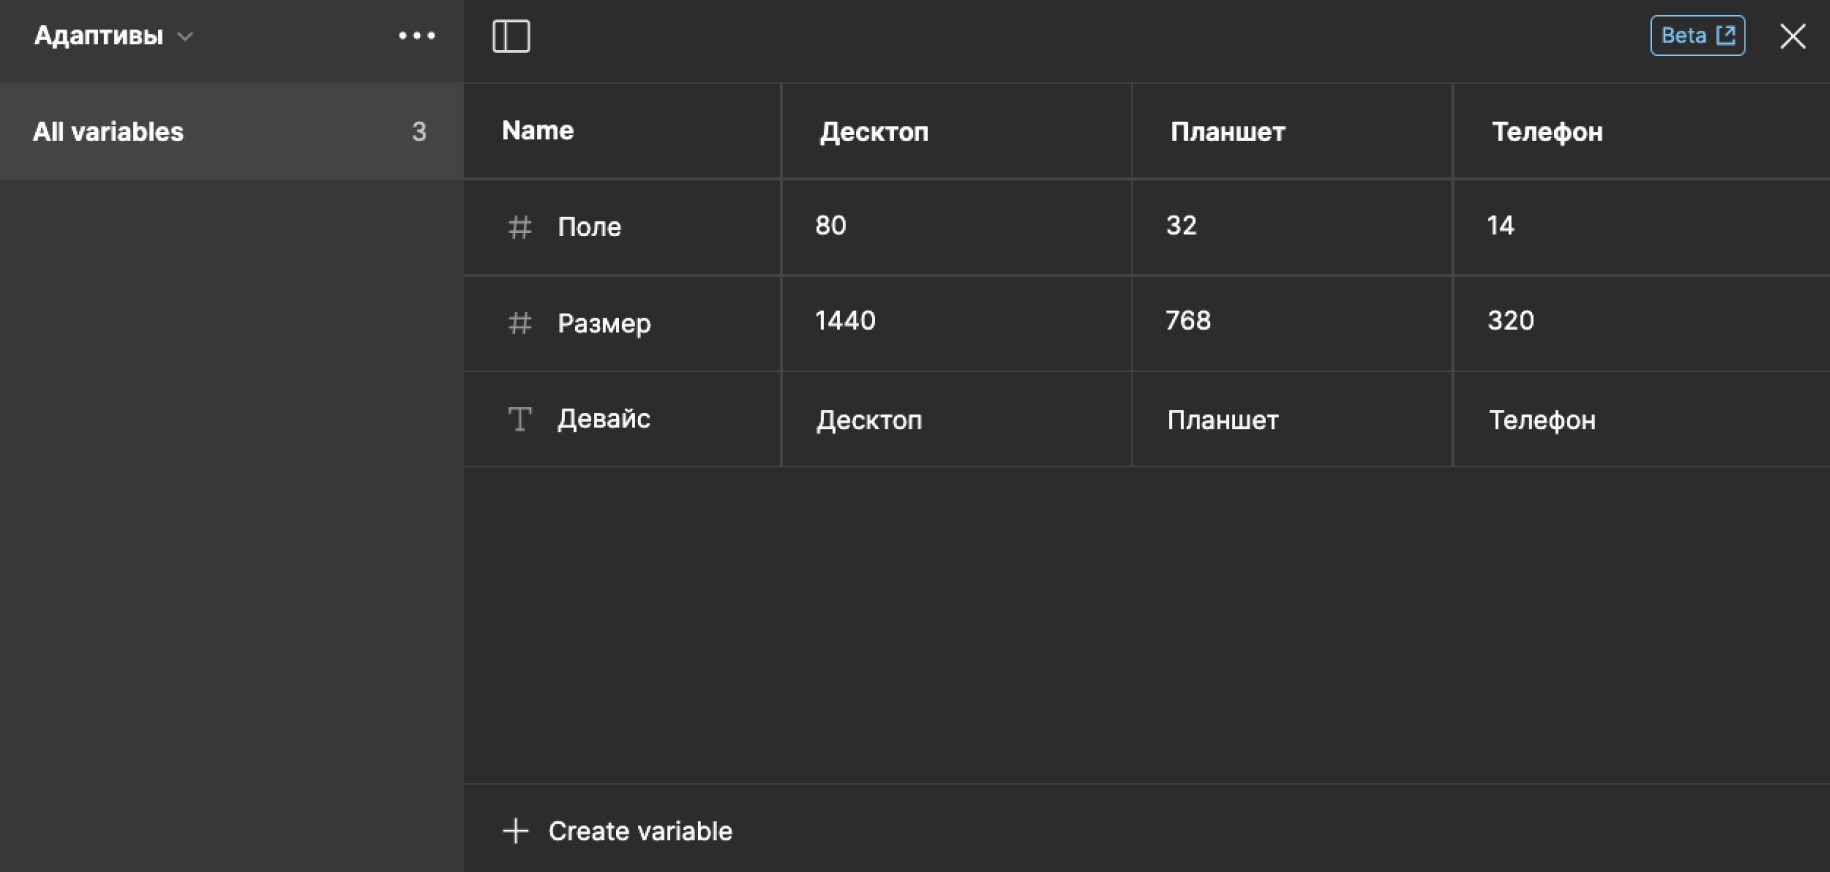Screen dimensions: 1830x872
Task: Click the number type icon beside Поле
Action: point(519,227)
